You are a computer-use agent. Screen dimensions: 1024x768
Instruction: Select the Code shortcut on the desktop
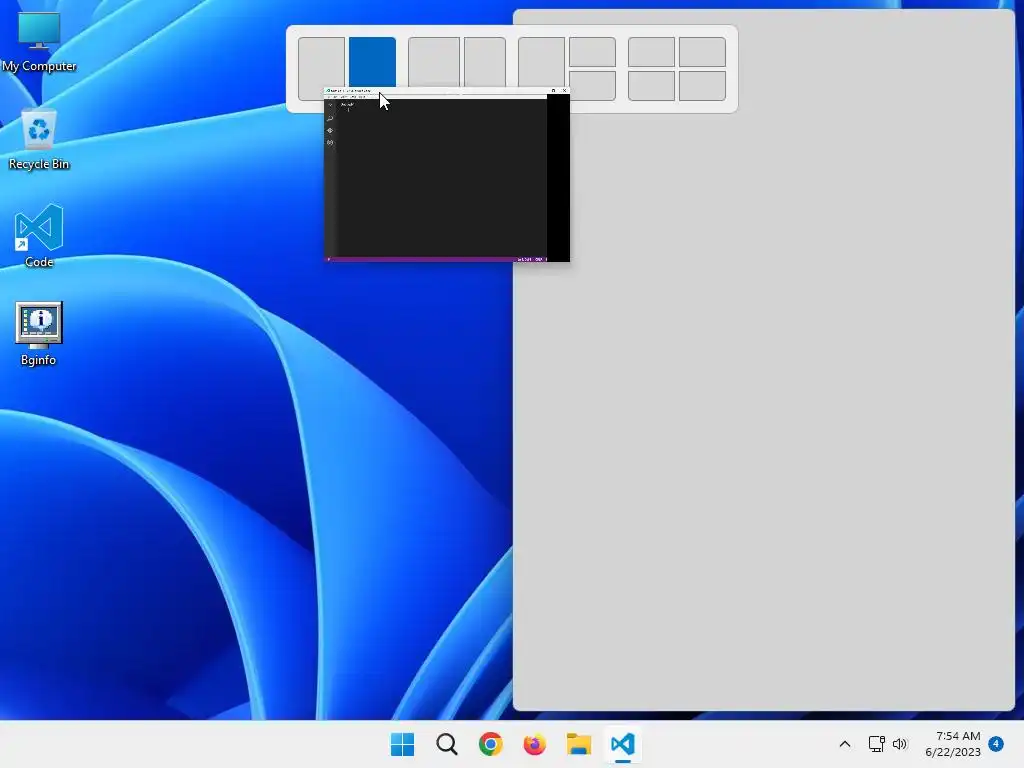point(39,236)
